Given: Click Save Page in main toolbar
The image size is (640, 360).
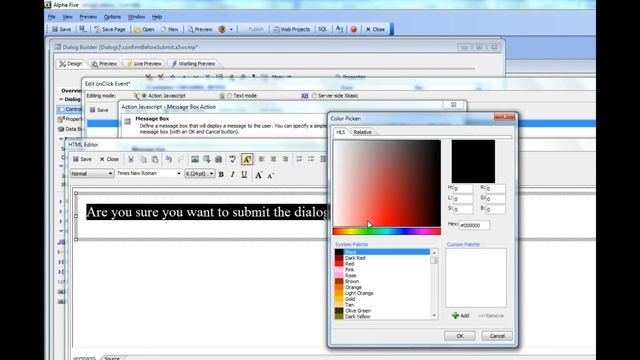Looking at the screenshot, I should 110,29.
